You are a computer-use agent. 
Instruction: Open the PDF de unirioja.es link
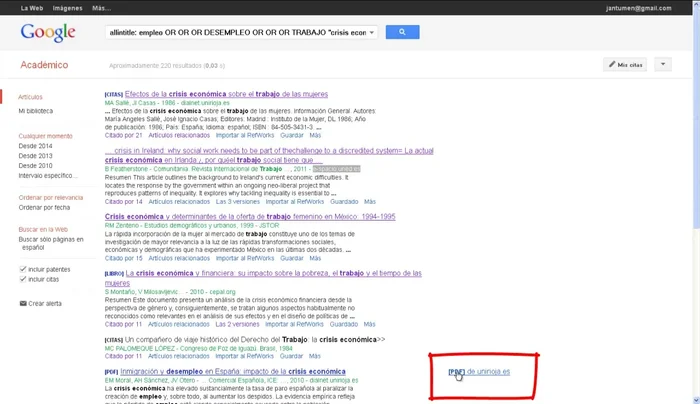pyautogui.click(x=479, y=371)
